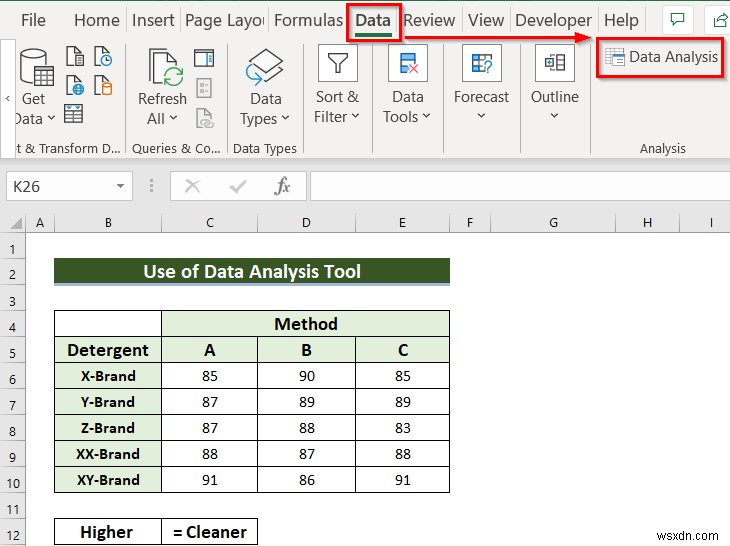Select column G header
Screen dimensions: 730x546
[x=553, y=222]
